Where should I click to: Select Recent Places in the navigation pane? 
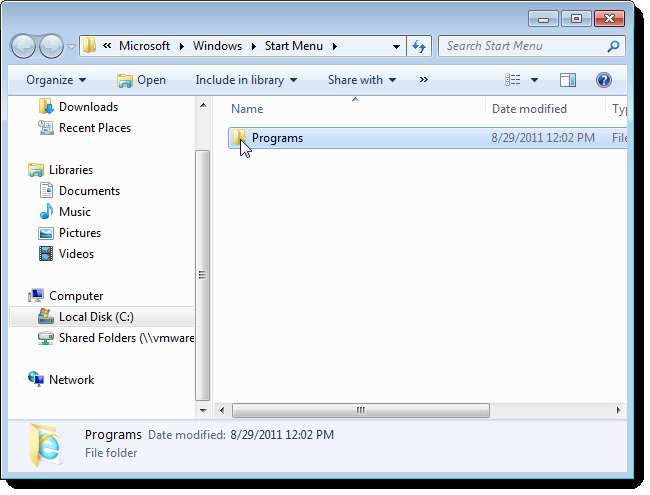[95, 128]
